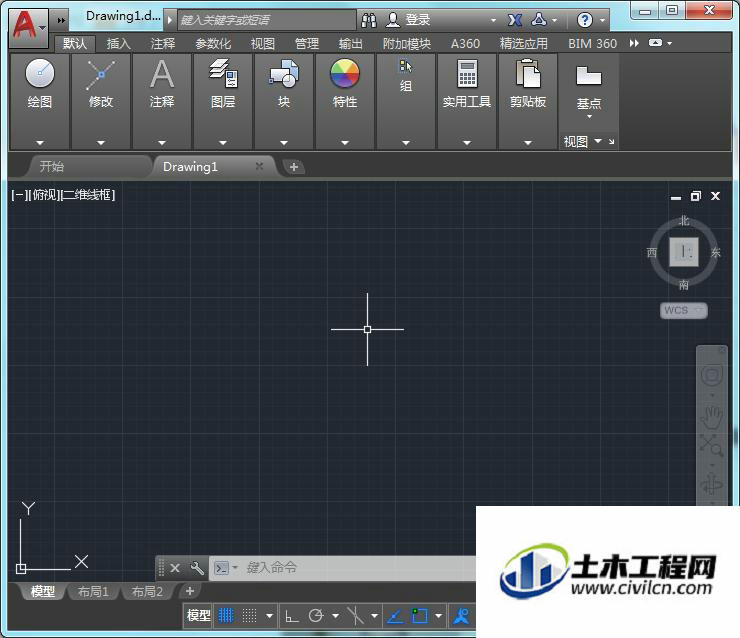Open Help question mark icon
This screenshot has height=638, width=740.
click(x=585, y=20)
